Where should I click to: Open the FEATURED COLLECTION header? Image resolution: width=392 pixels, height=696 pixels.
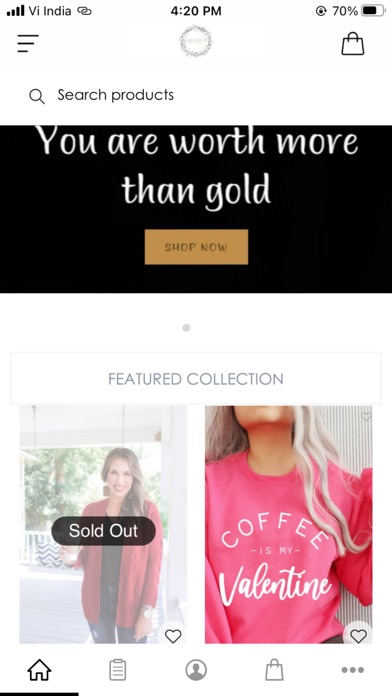pos(196,379)
